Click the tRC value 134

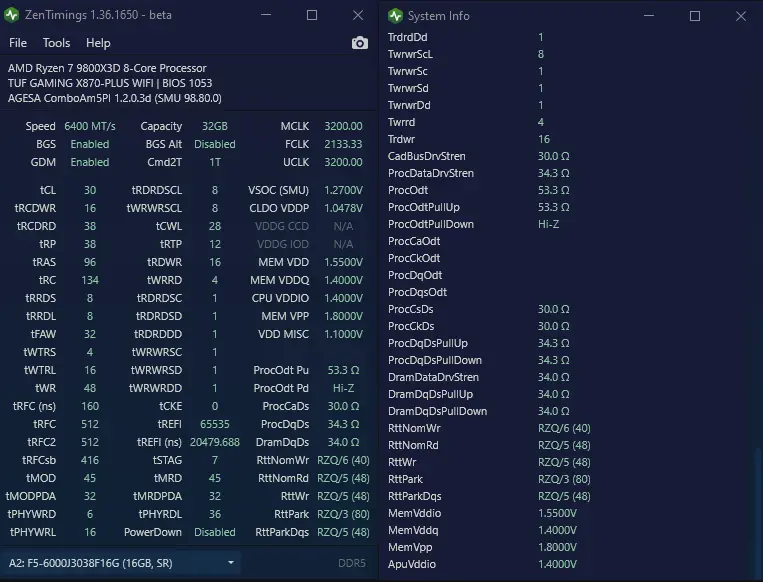90,280
